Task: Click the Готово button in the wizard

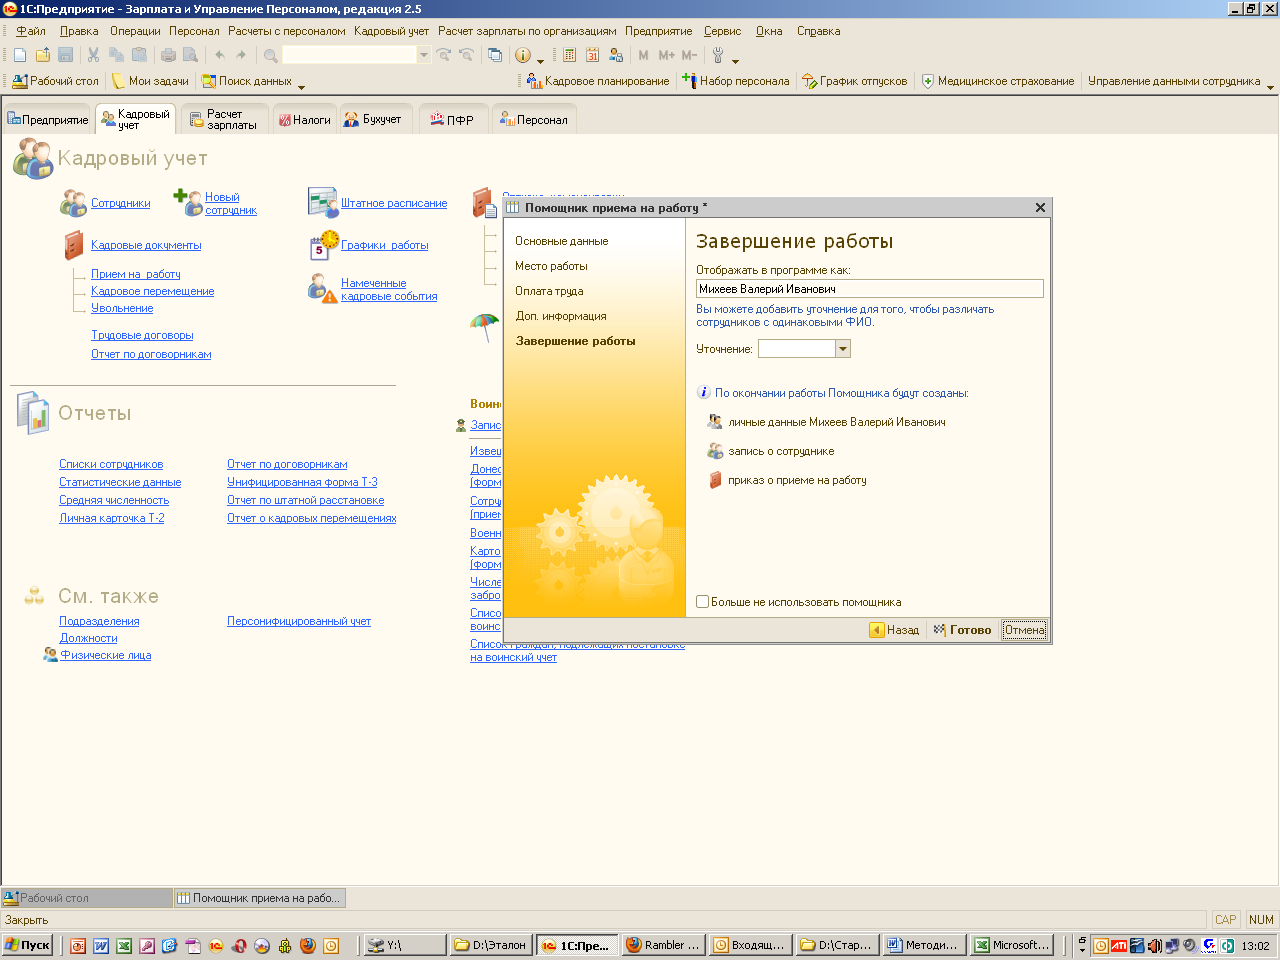Action: 962,630
